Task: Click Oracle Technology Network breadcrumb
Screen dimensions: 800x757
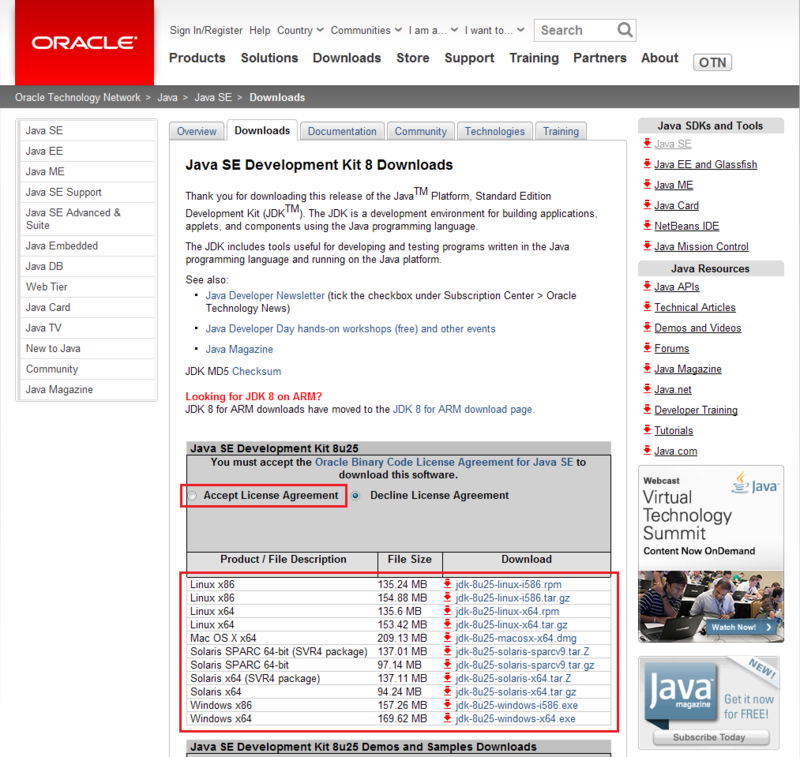Action: pos(78,97)
